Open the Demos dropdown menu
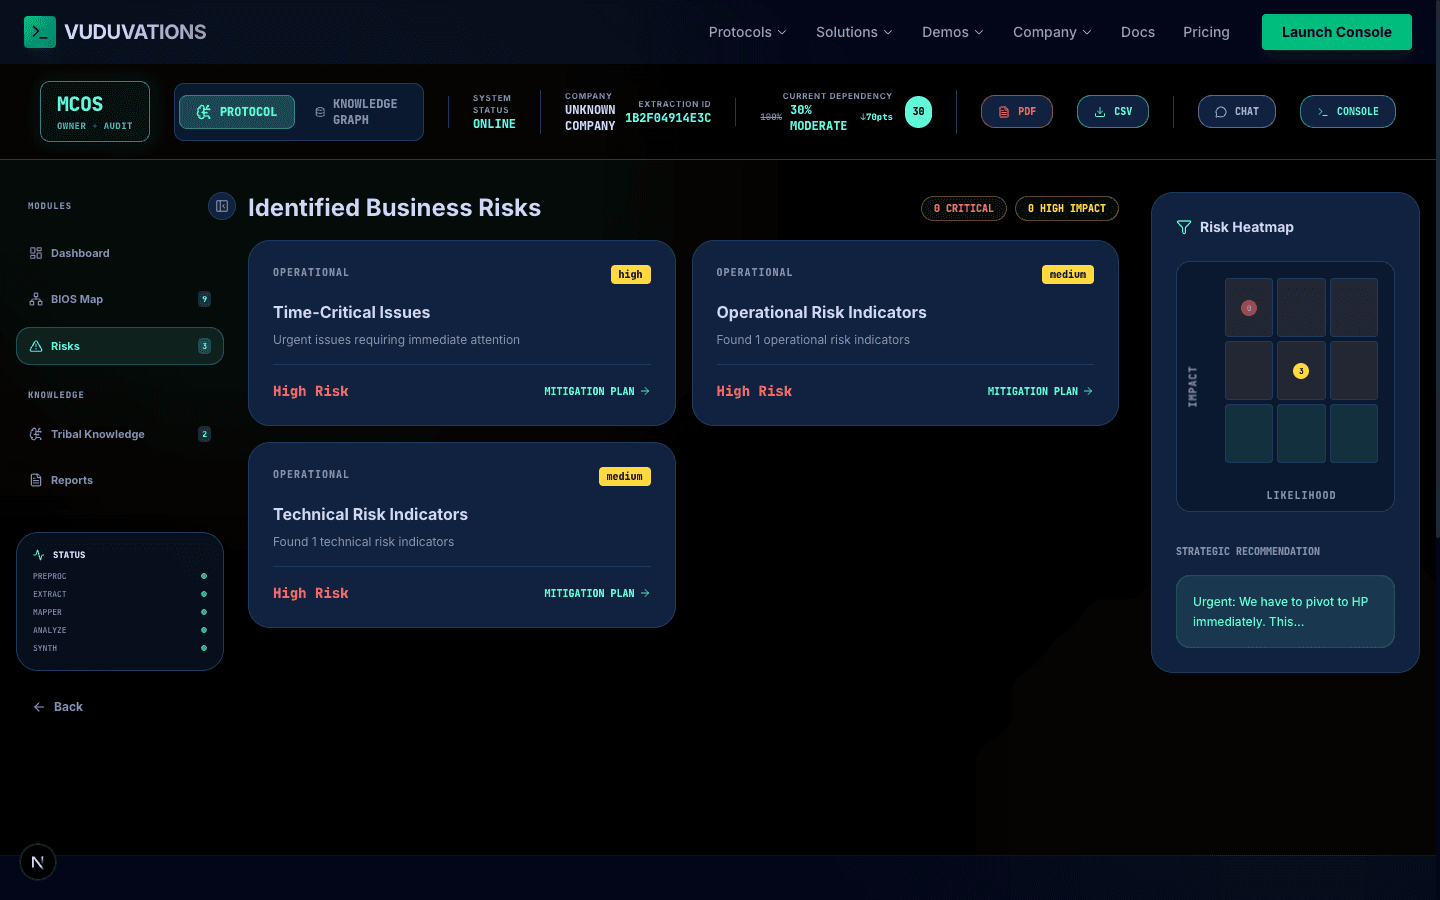 953,32
